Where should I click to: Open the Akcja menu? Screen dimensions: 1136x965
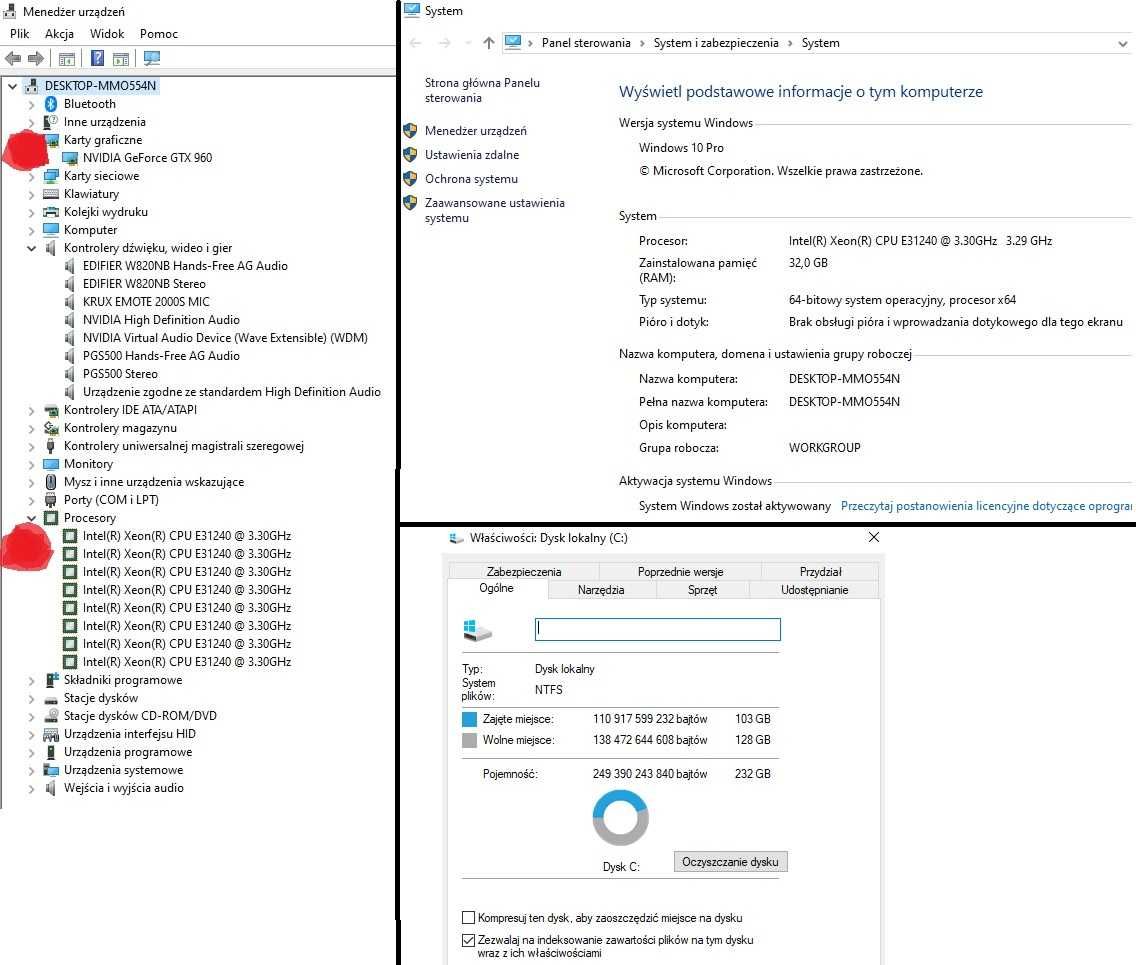point(59,34)
